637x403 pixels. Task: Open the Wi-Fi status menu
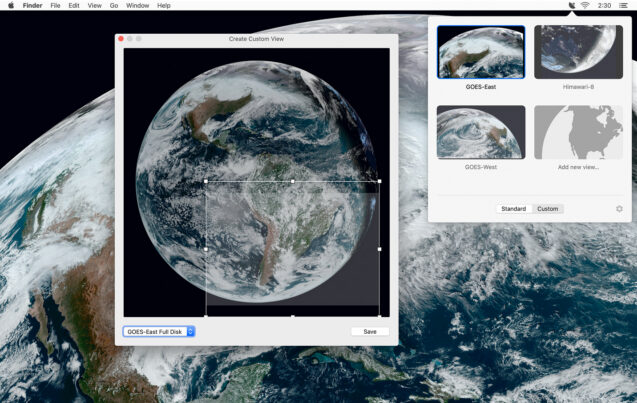(585, 5)
